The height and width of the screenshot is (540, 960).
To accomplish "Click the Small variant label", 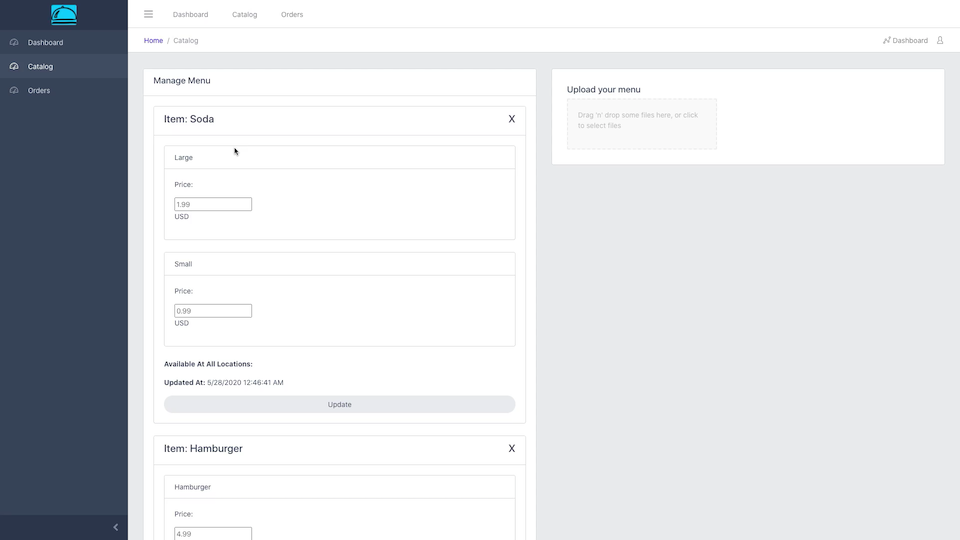I will coord(183,264).
